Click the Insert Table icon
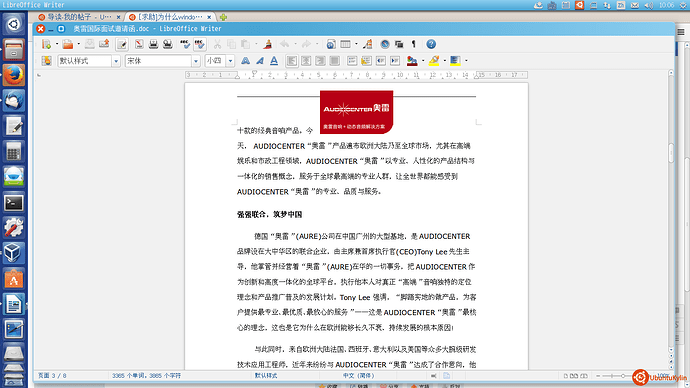The image size is (690, 388). coord(345,44)
